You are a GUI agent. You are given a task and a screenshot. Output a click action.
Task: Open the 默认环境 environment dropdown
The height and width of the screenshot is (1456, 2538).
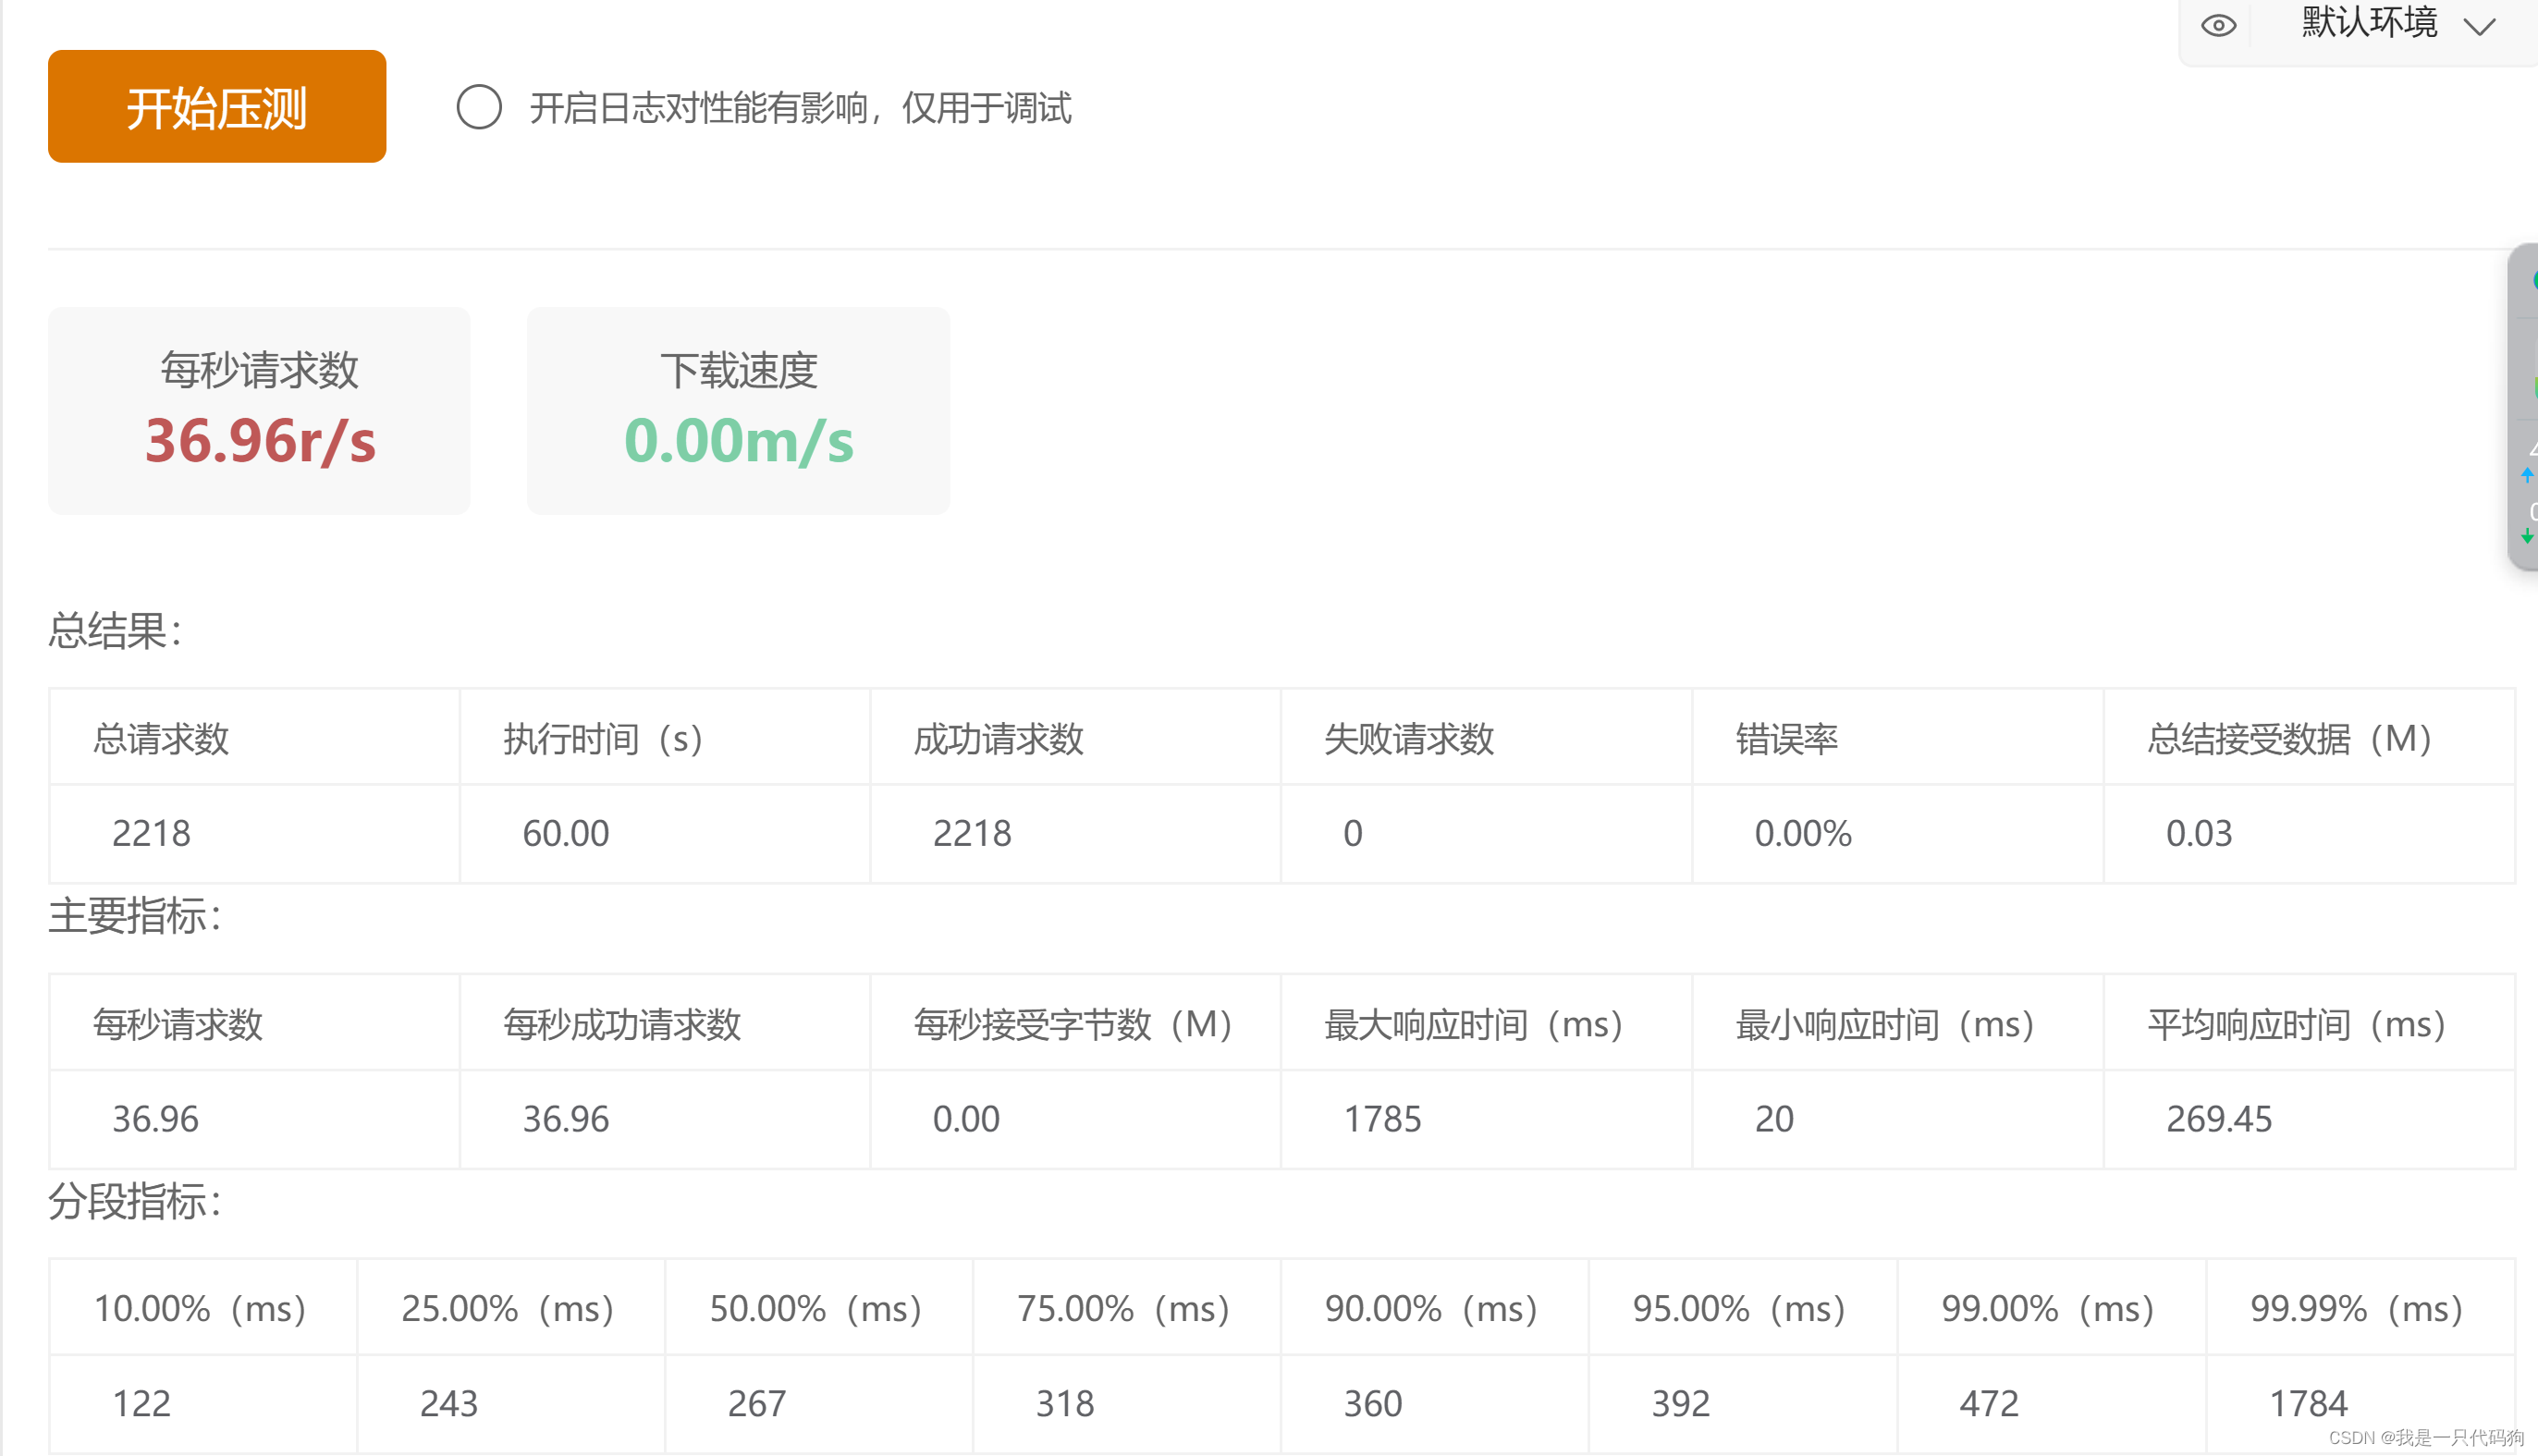(x=2368, y=23)
